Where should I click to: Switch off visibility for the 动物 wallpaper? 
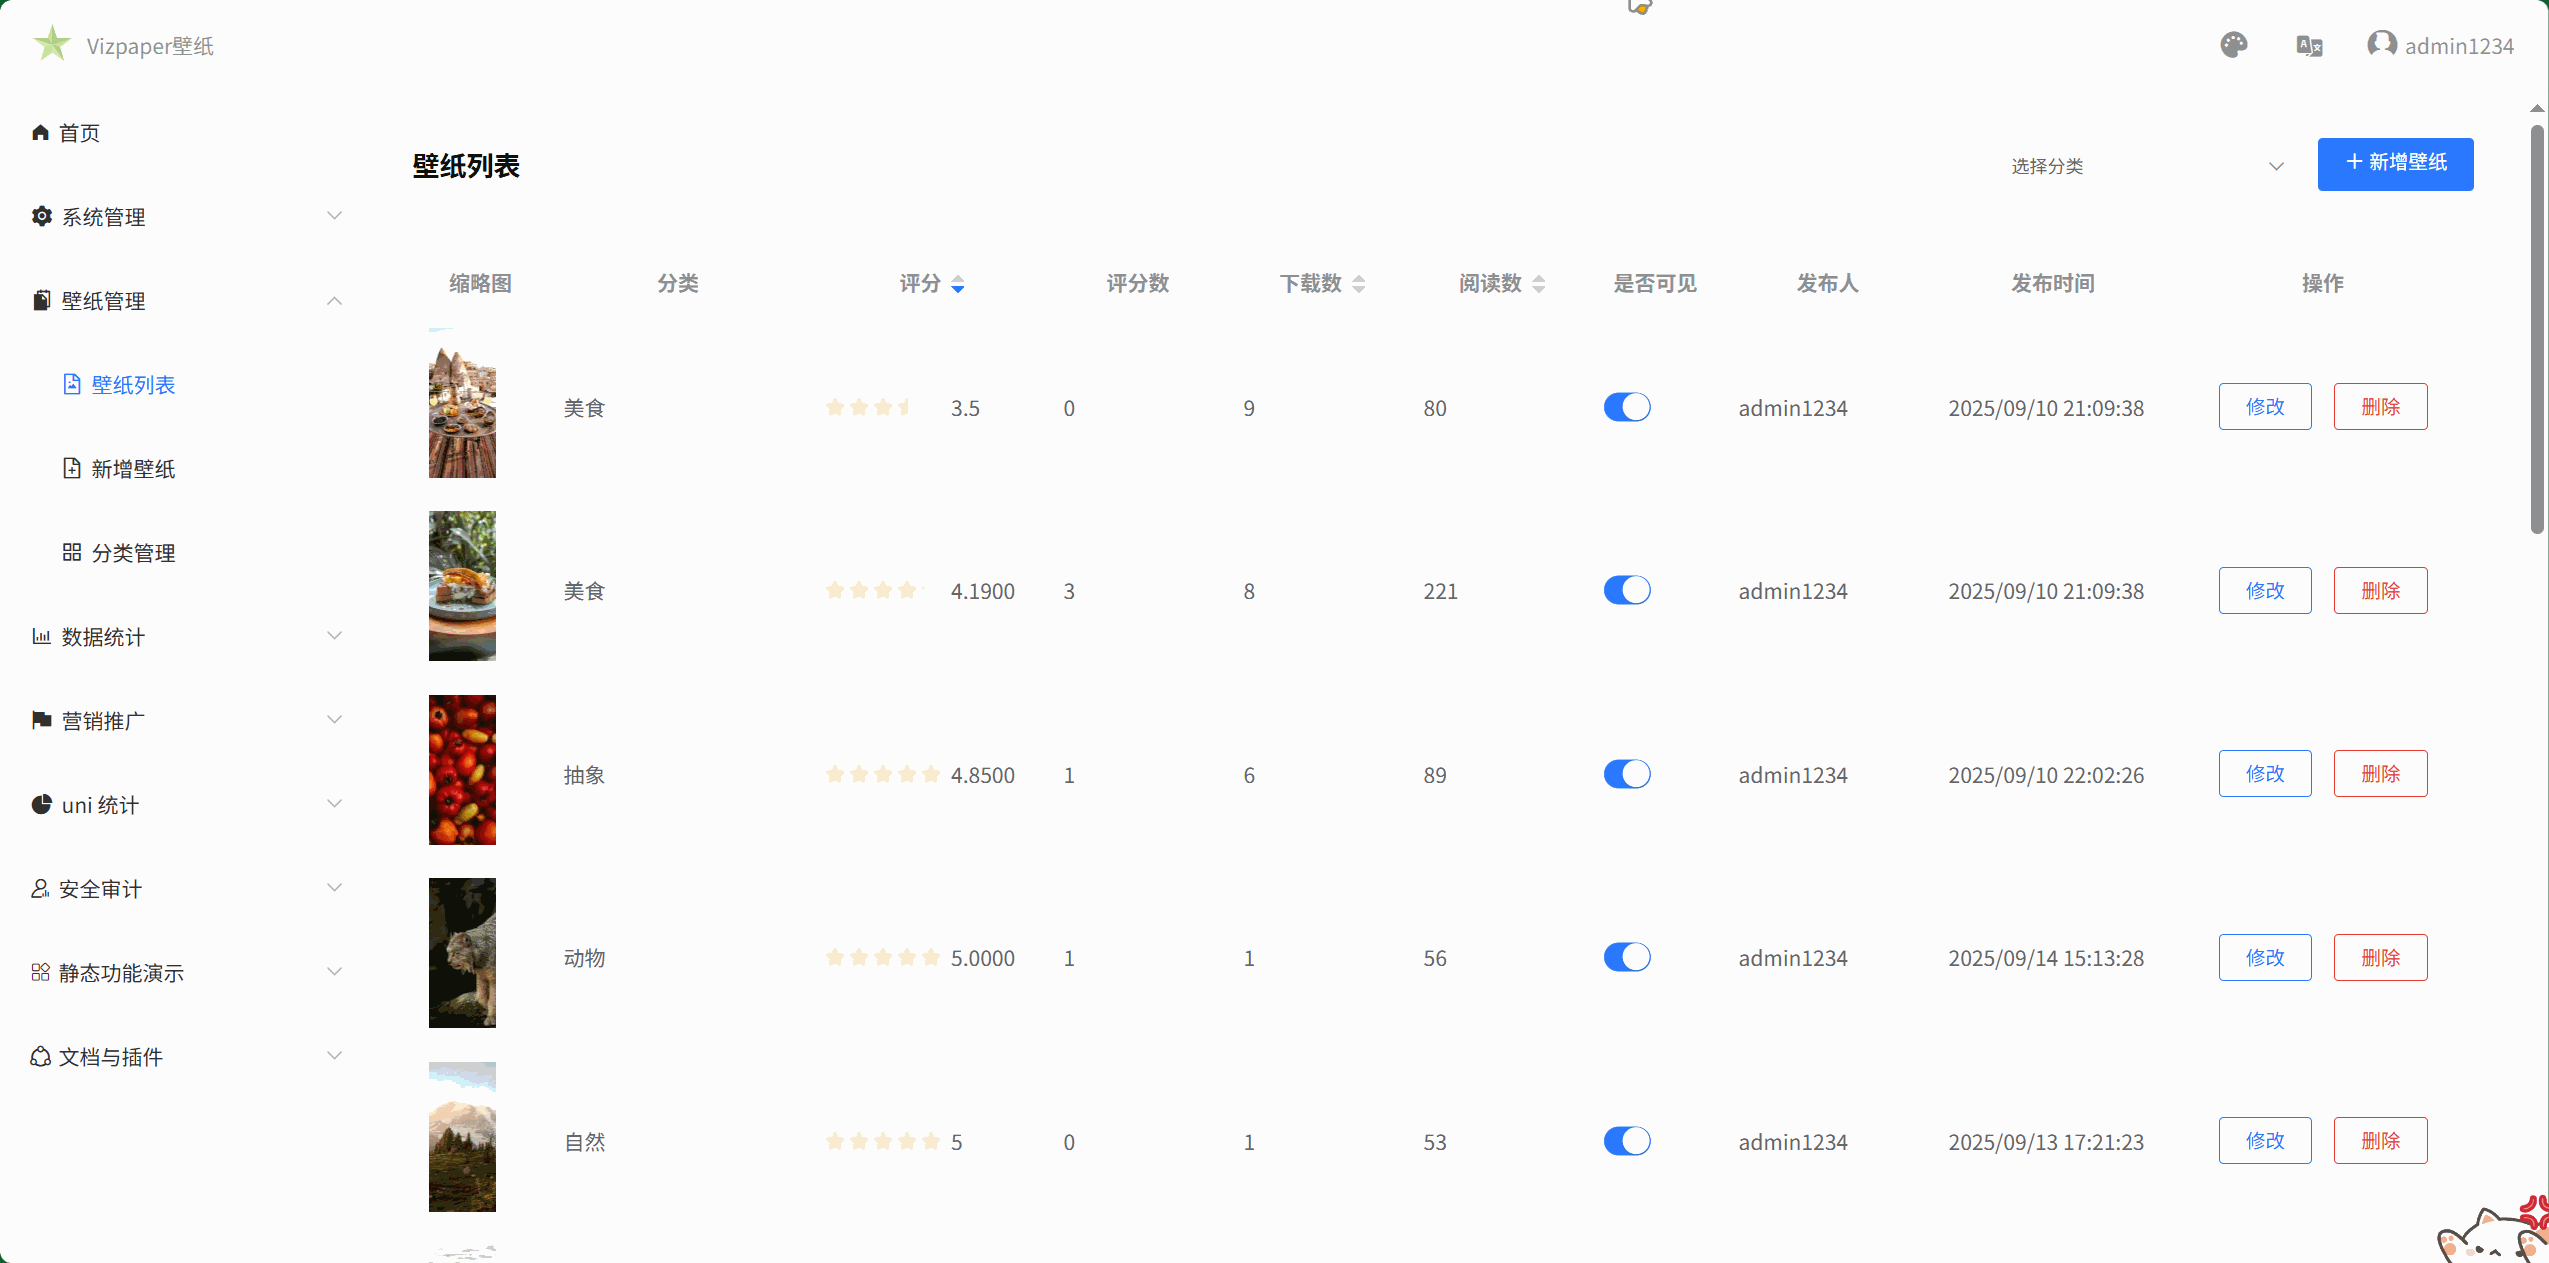point(1626,957)
